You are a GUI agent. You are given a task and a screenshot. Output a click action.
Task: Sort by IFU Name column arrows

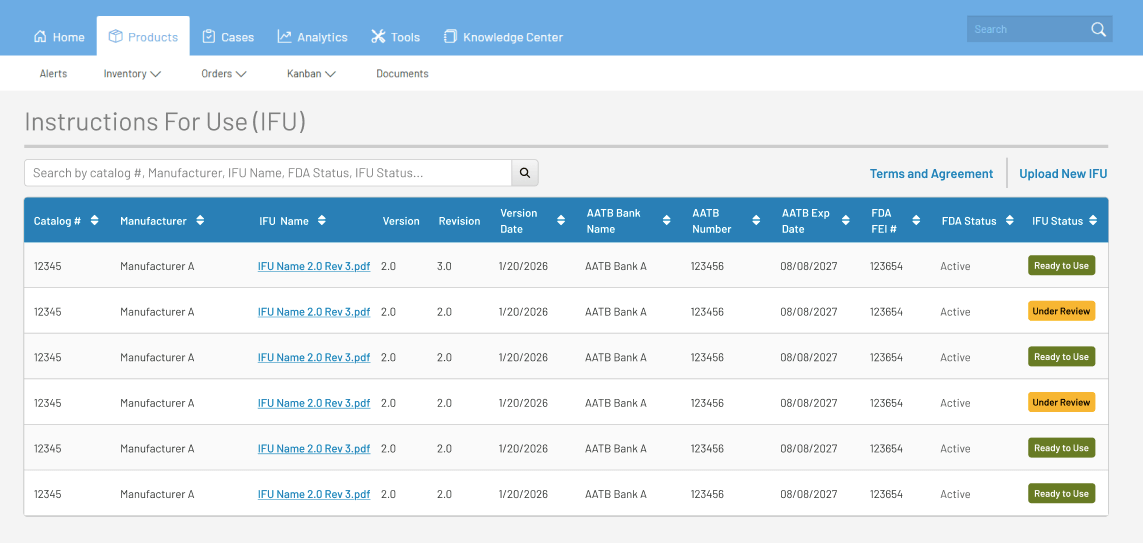(322, 221)
